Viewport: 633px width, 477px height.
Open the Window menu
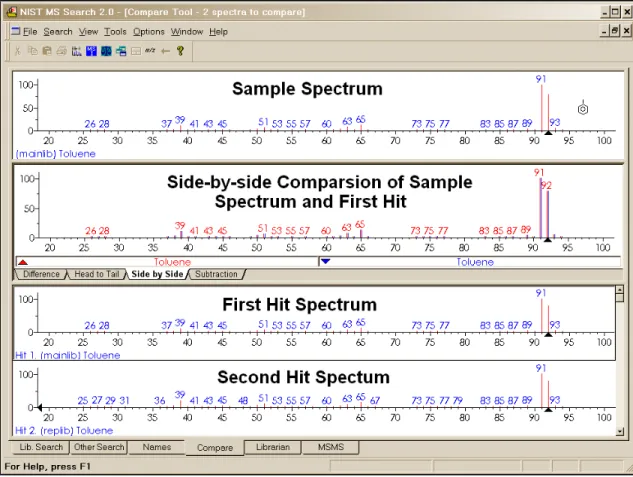coord(187,31)
